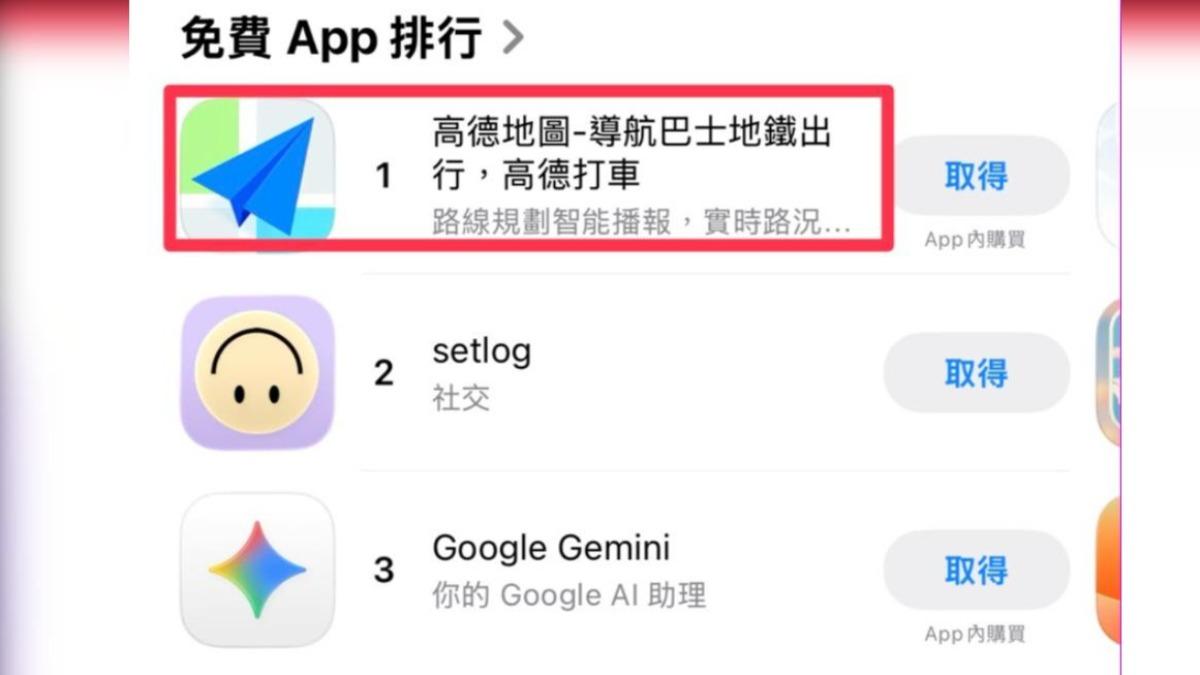This screenshot has height=675, width=1200.
Task: Open the Google Gemini app title
Action: click(x=551, y=548)
